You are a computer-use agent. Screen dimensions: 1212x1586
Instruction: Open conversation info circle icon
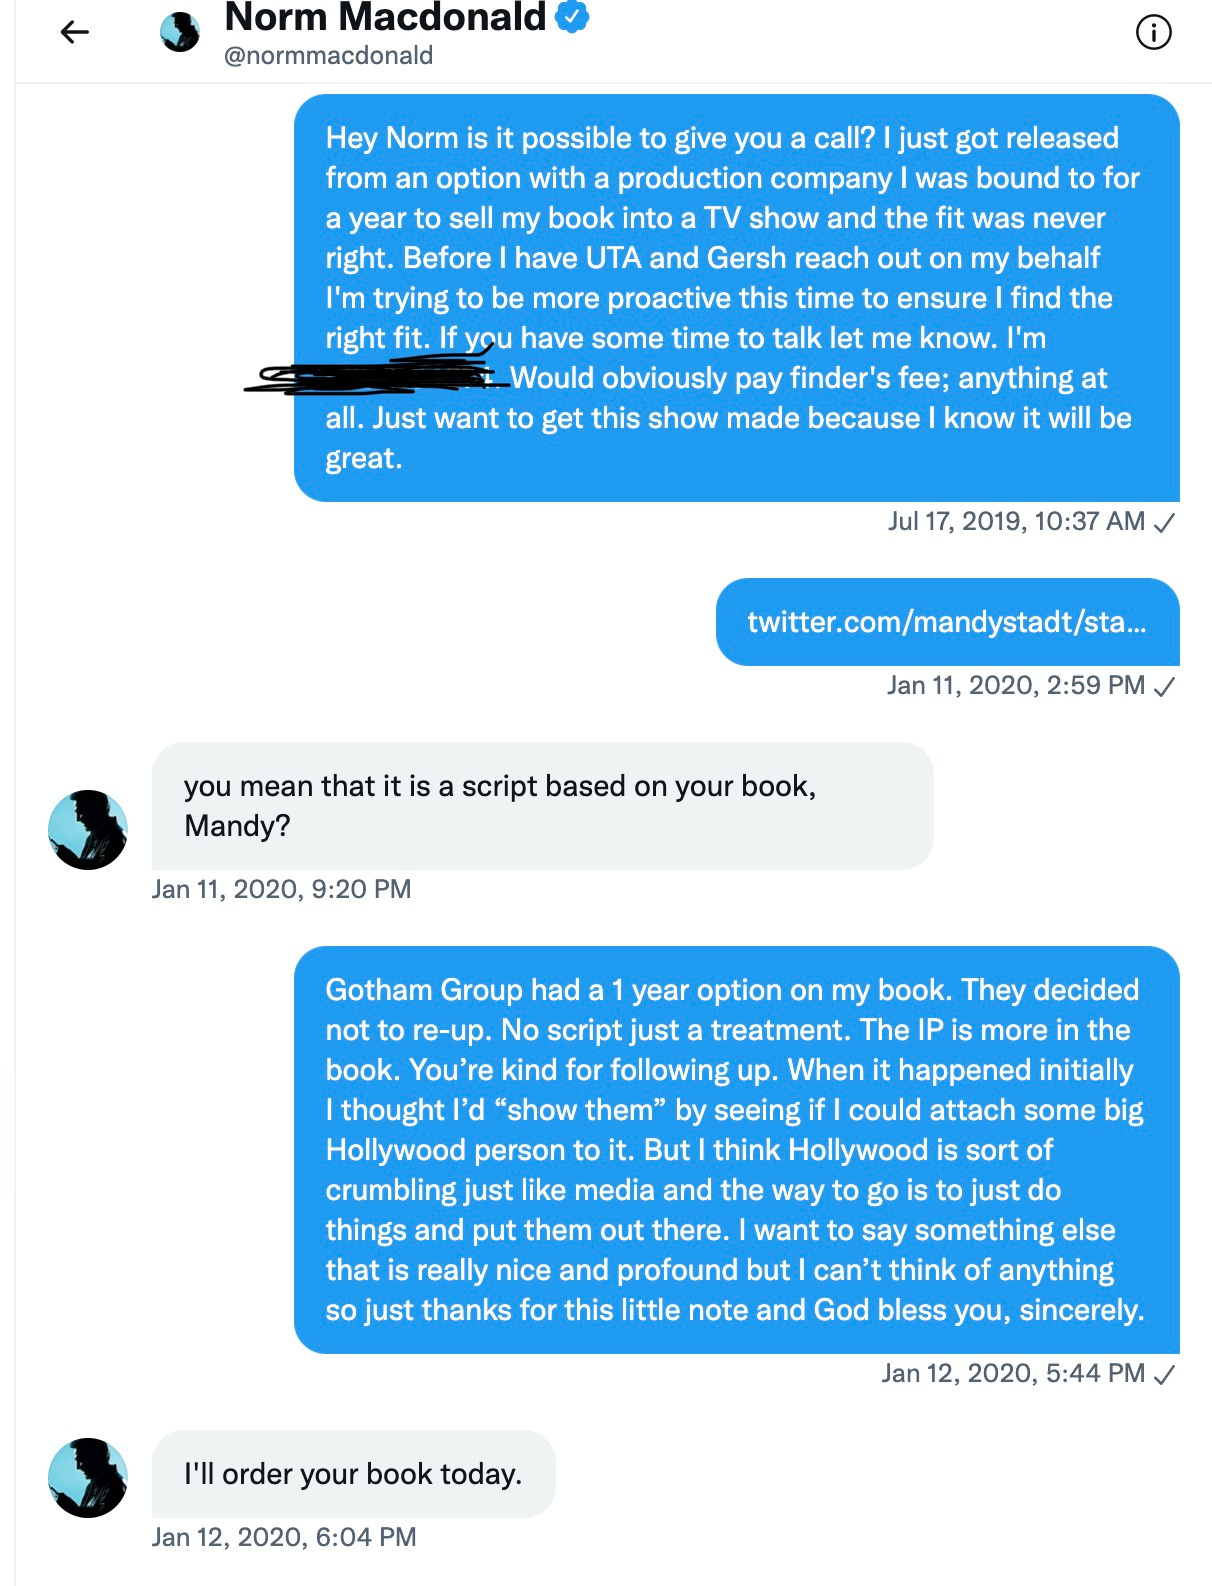coord(1154,33)
